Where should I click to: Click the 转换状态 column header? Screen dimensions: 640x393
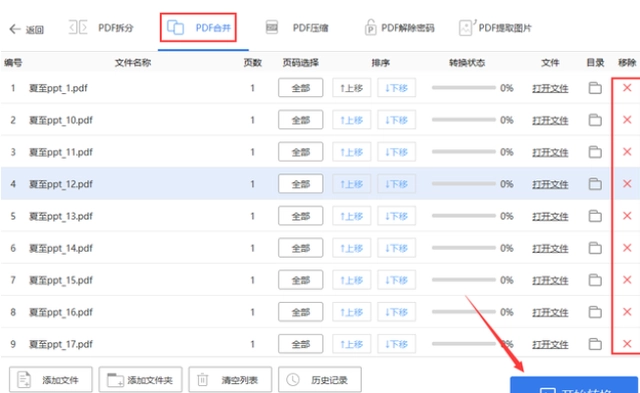467,62
